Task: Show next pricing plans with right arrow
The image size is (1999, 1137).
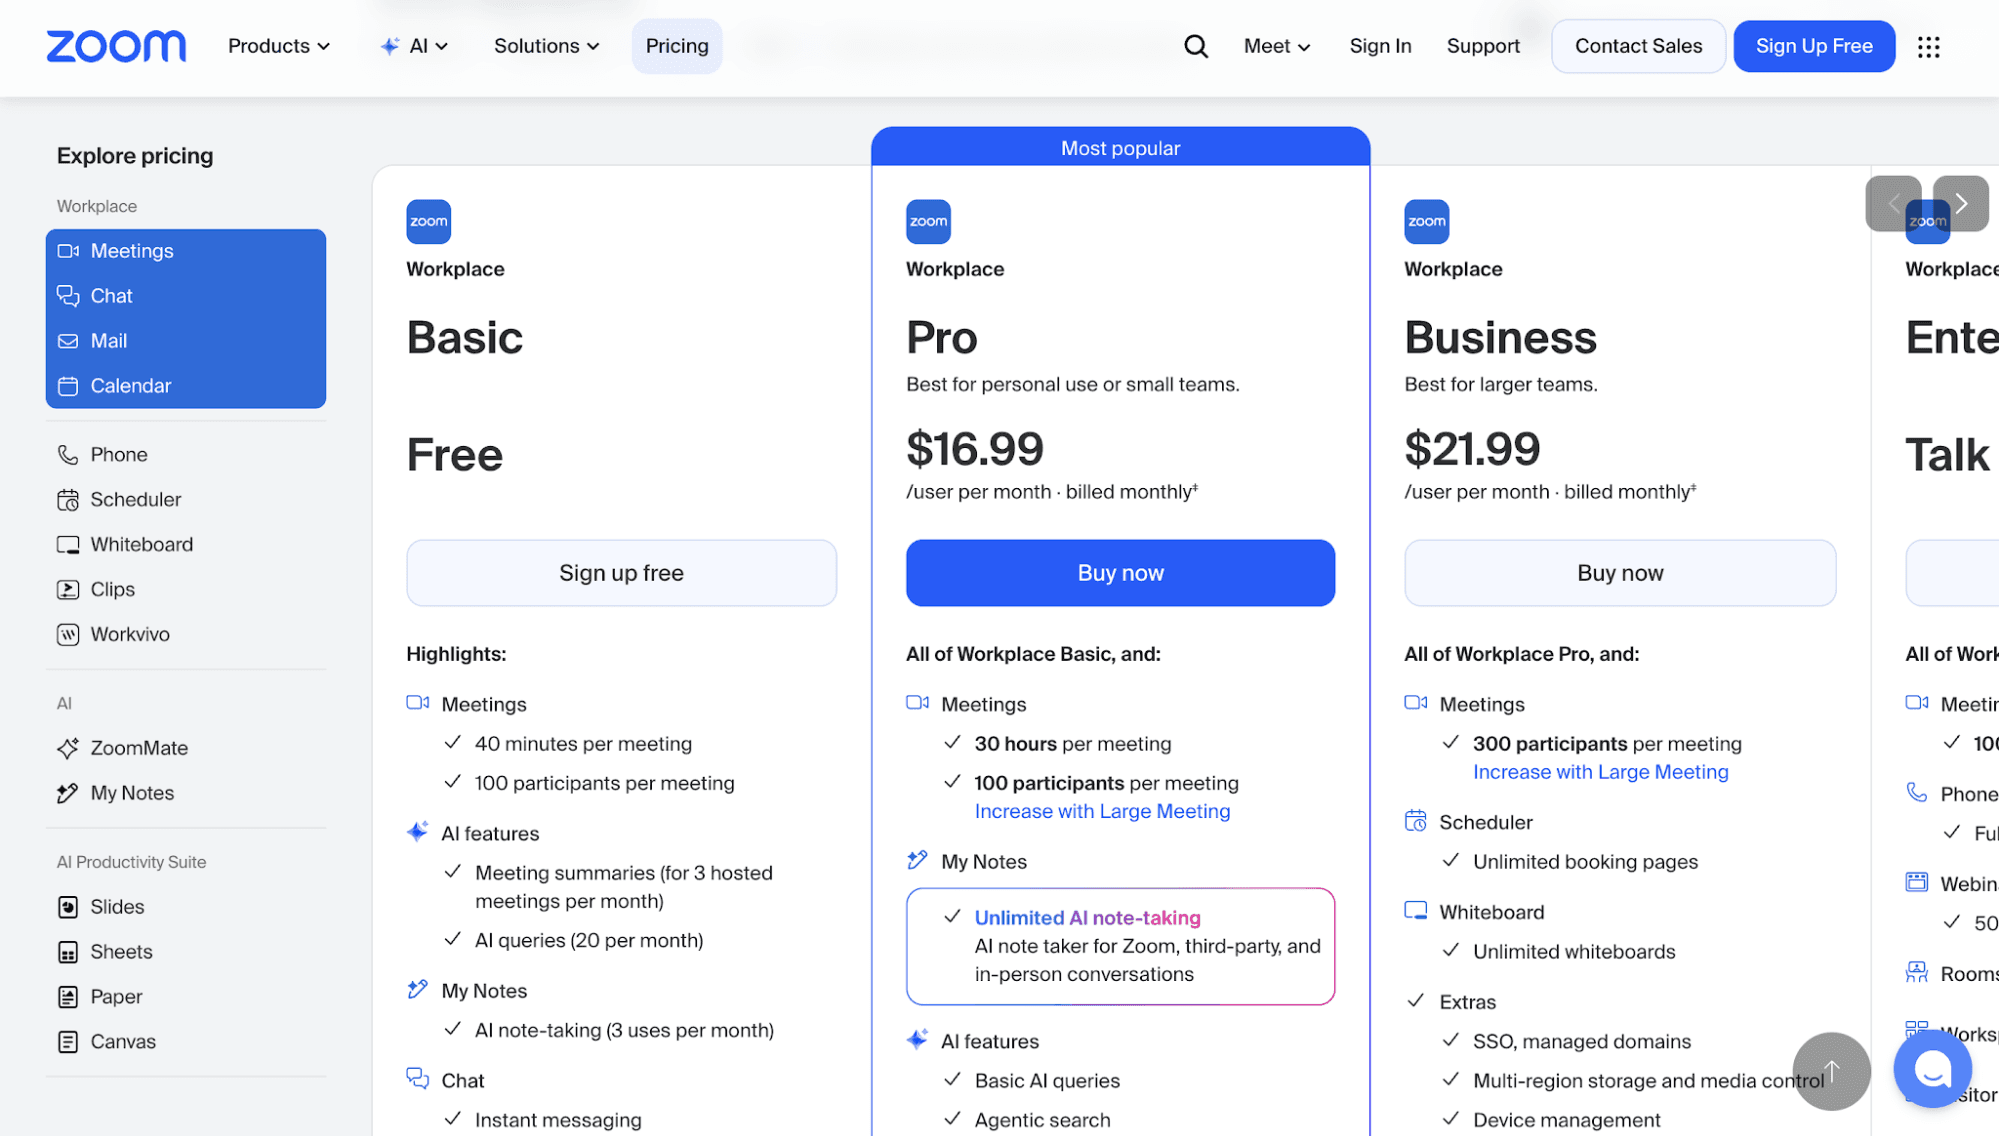Action: coord(1961,204)
